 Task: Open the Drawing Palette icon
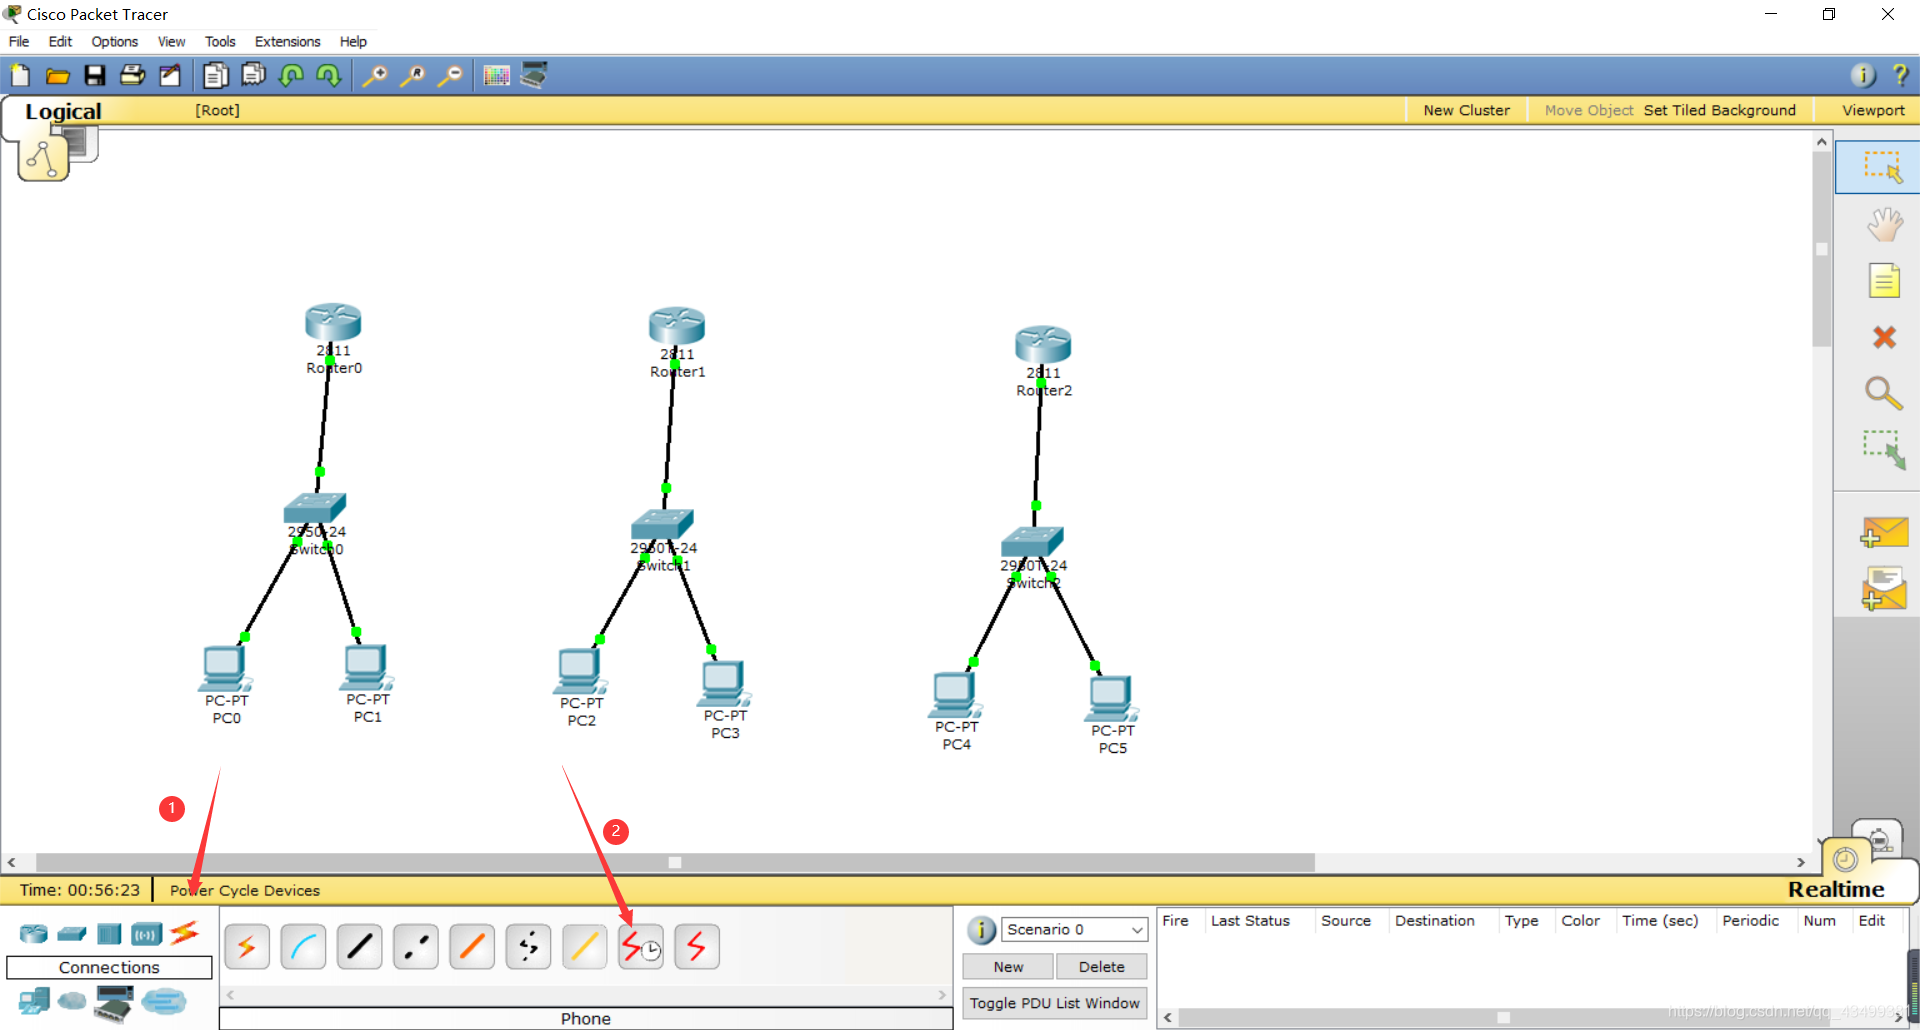click(496, 75)
